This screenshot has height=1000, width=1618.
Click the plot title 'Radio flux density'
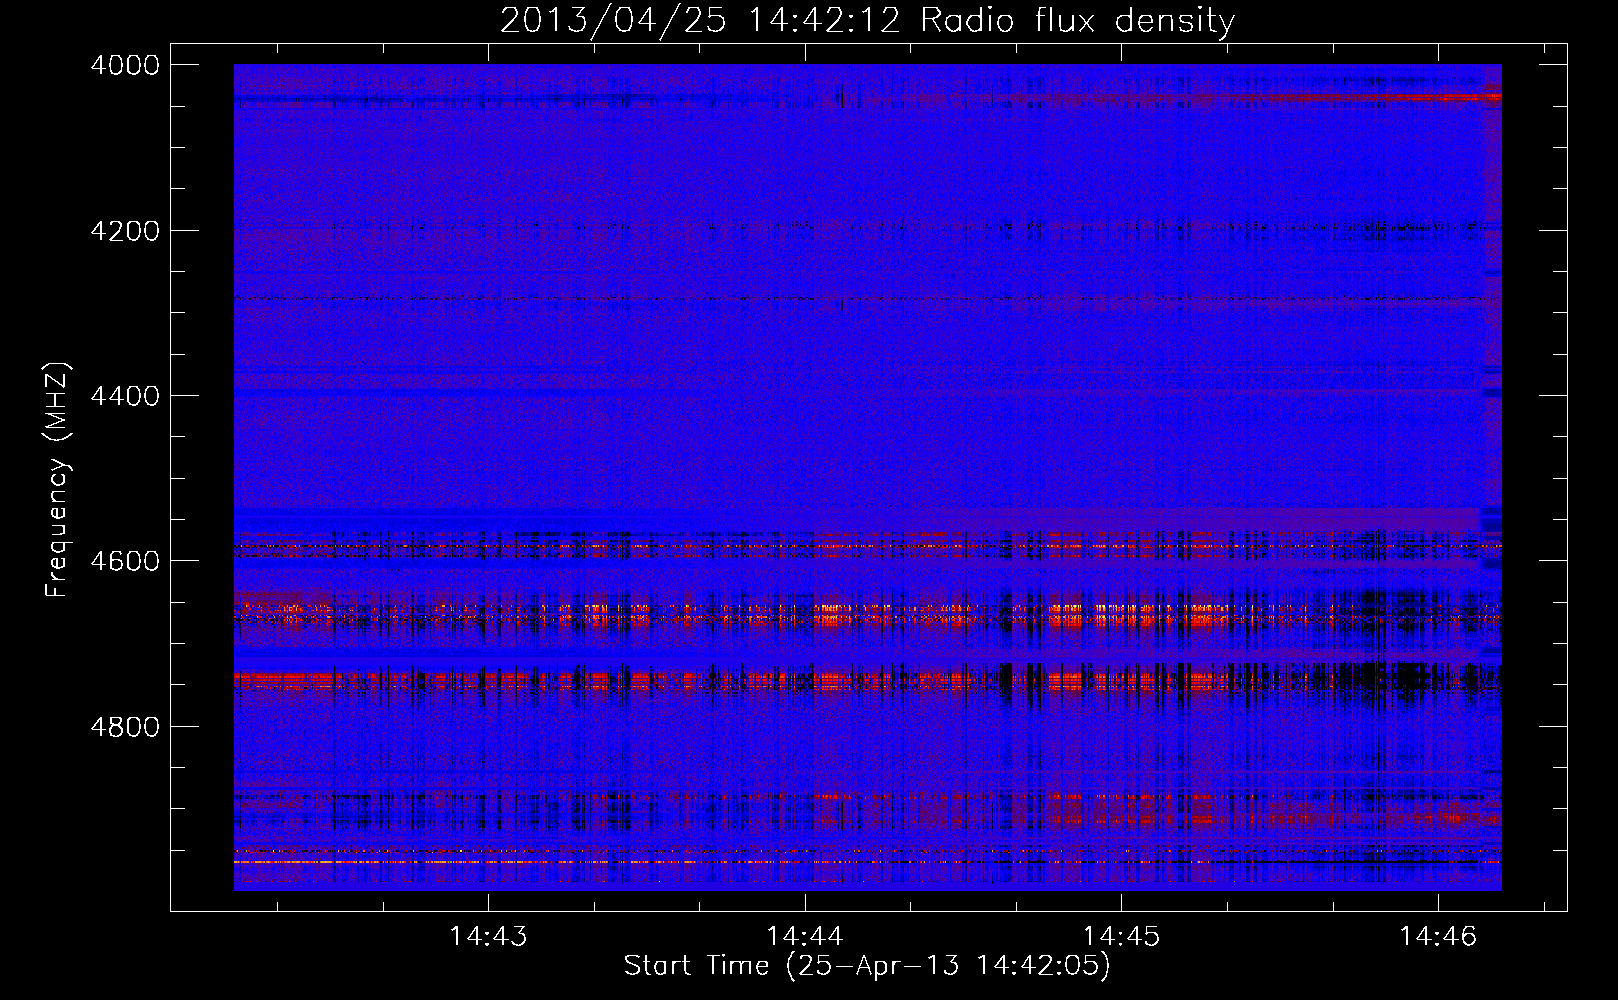[1078, 21]
